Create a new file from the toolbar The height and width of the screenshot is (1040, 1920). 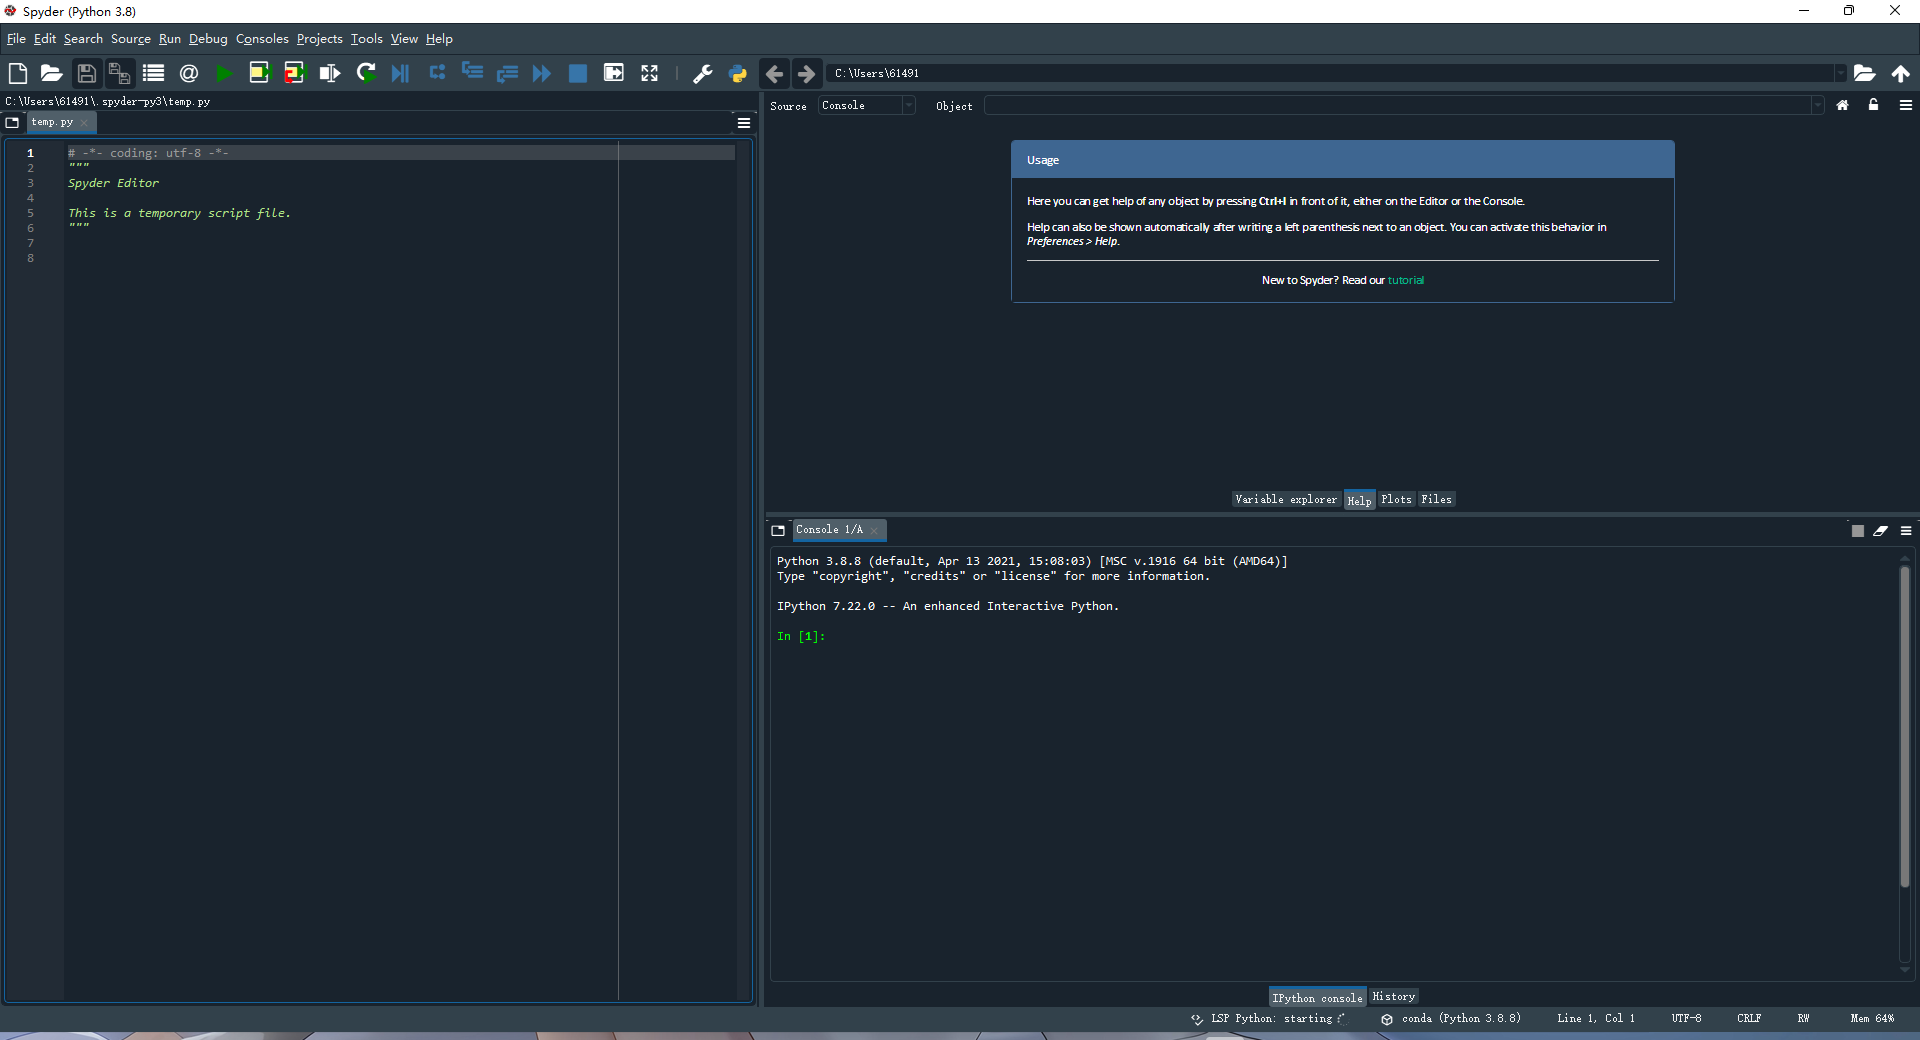(x=17, y=73)
